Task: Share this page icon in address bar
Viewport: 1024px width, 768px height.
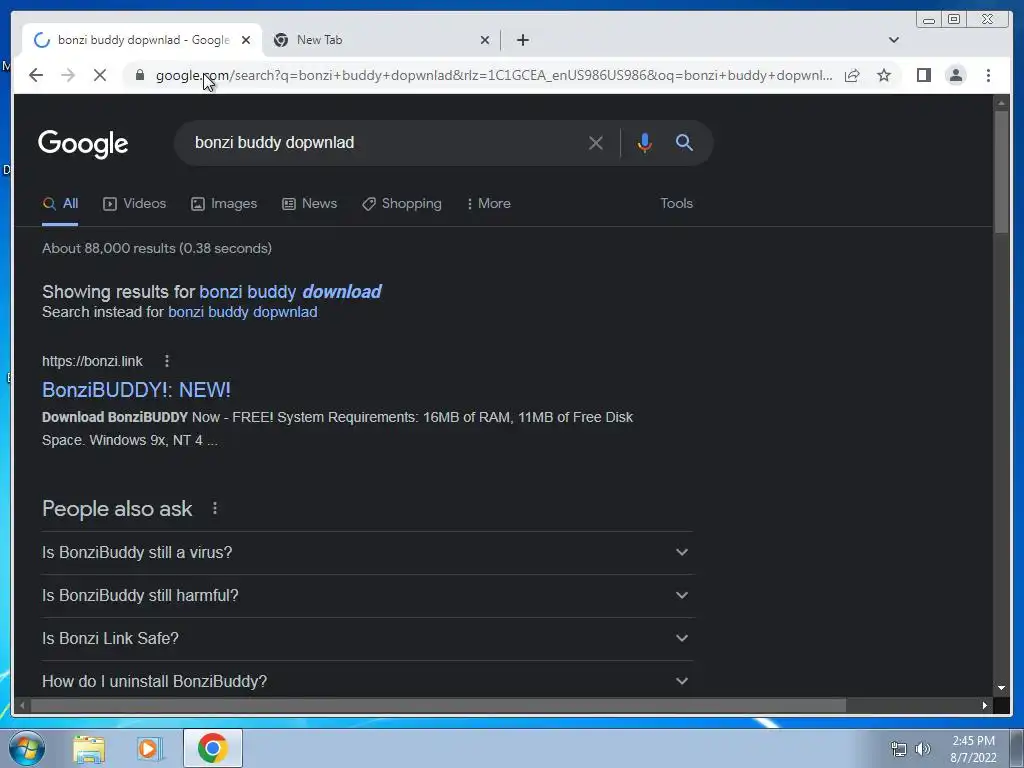Action: pos(852,75)
